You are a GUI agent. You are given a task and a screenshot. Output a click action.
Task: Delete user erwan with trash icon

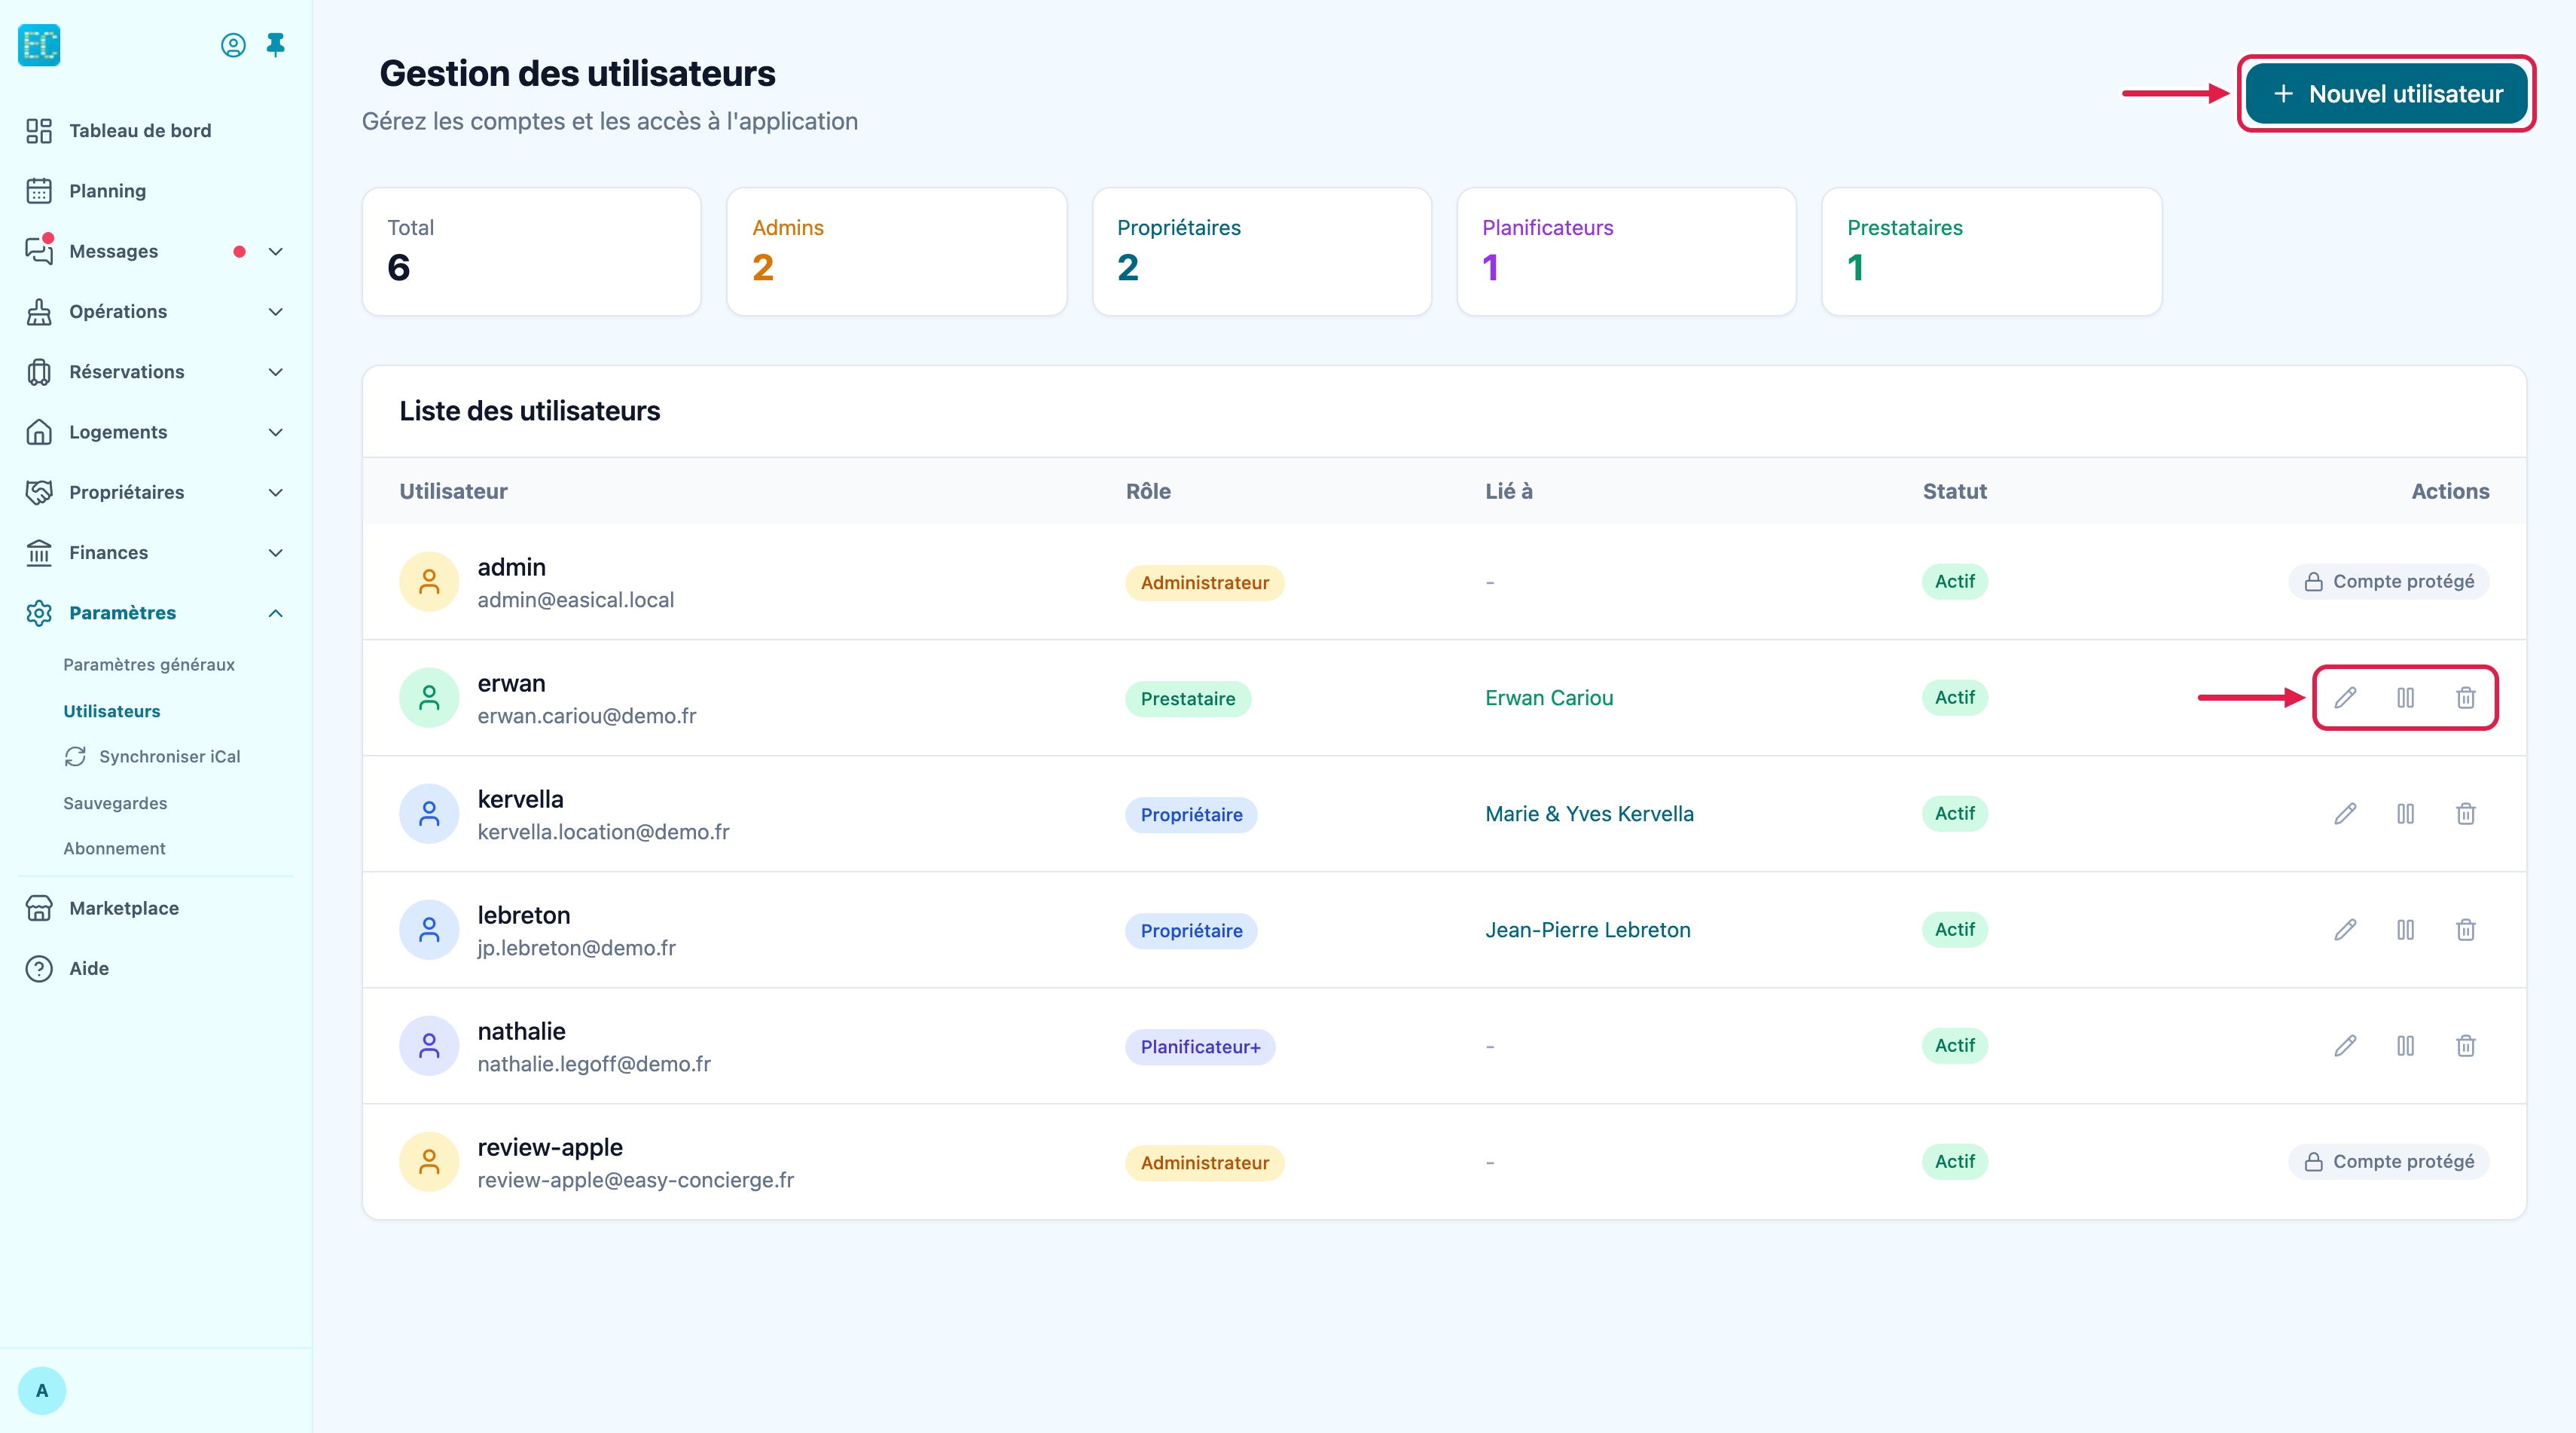pyautogui.click(x=2466, y=697)
